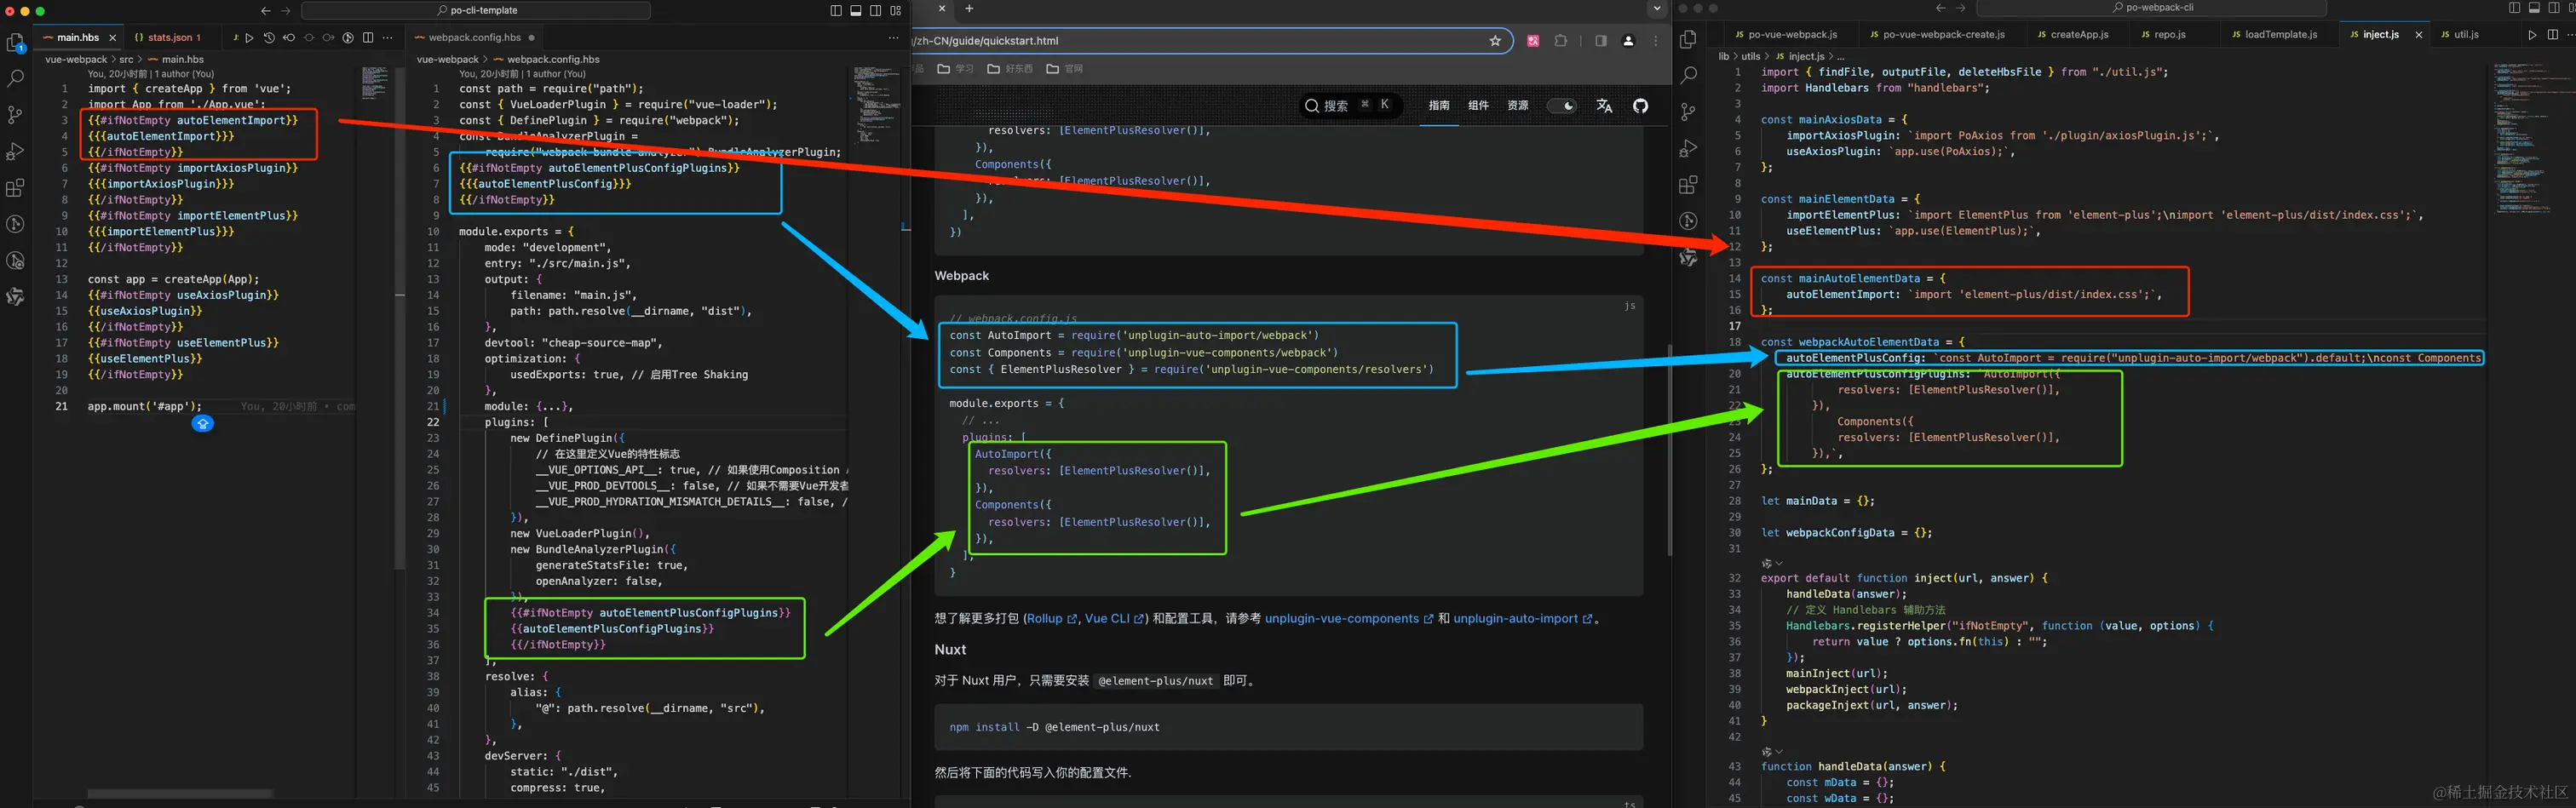Open src breadcrumb in main.hbs path
Screen dimensions: 2576x808
pos(126,60)
